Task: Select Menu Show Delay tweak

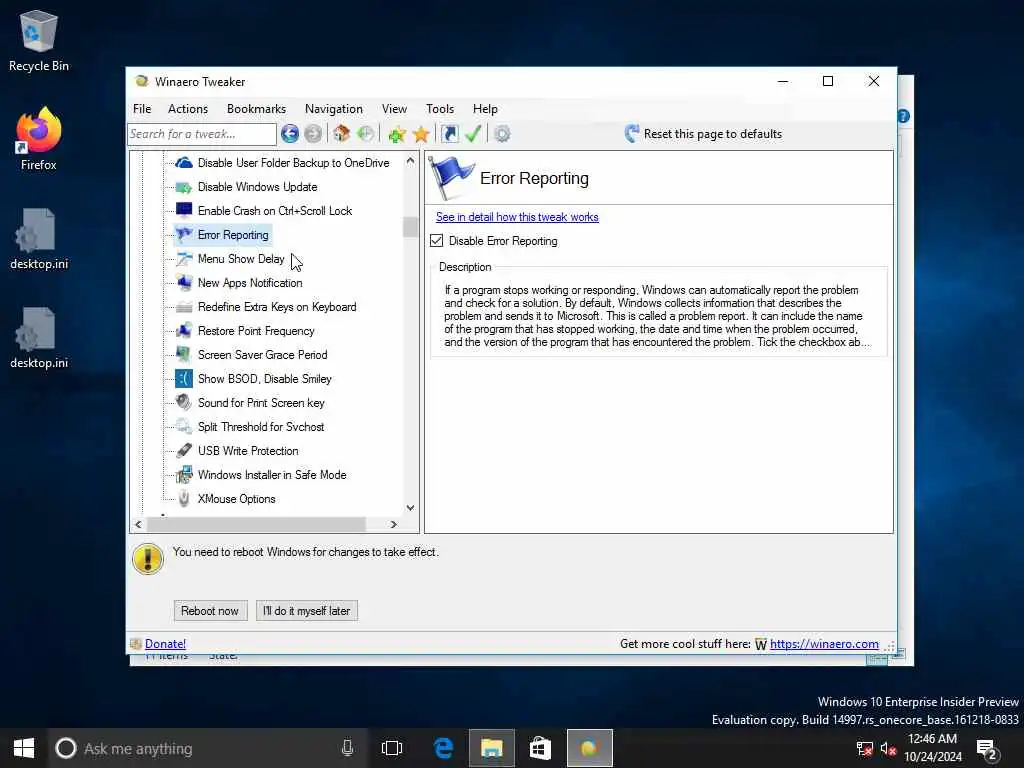Action: [241, 259]
